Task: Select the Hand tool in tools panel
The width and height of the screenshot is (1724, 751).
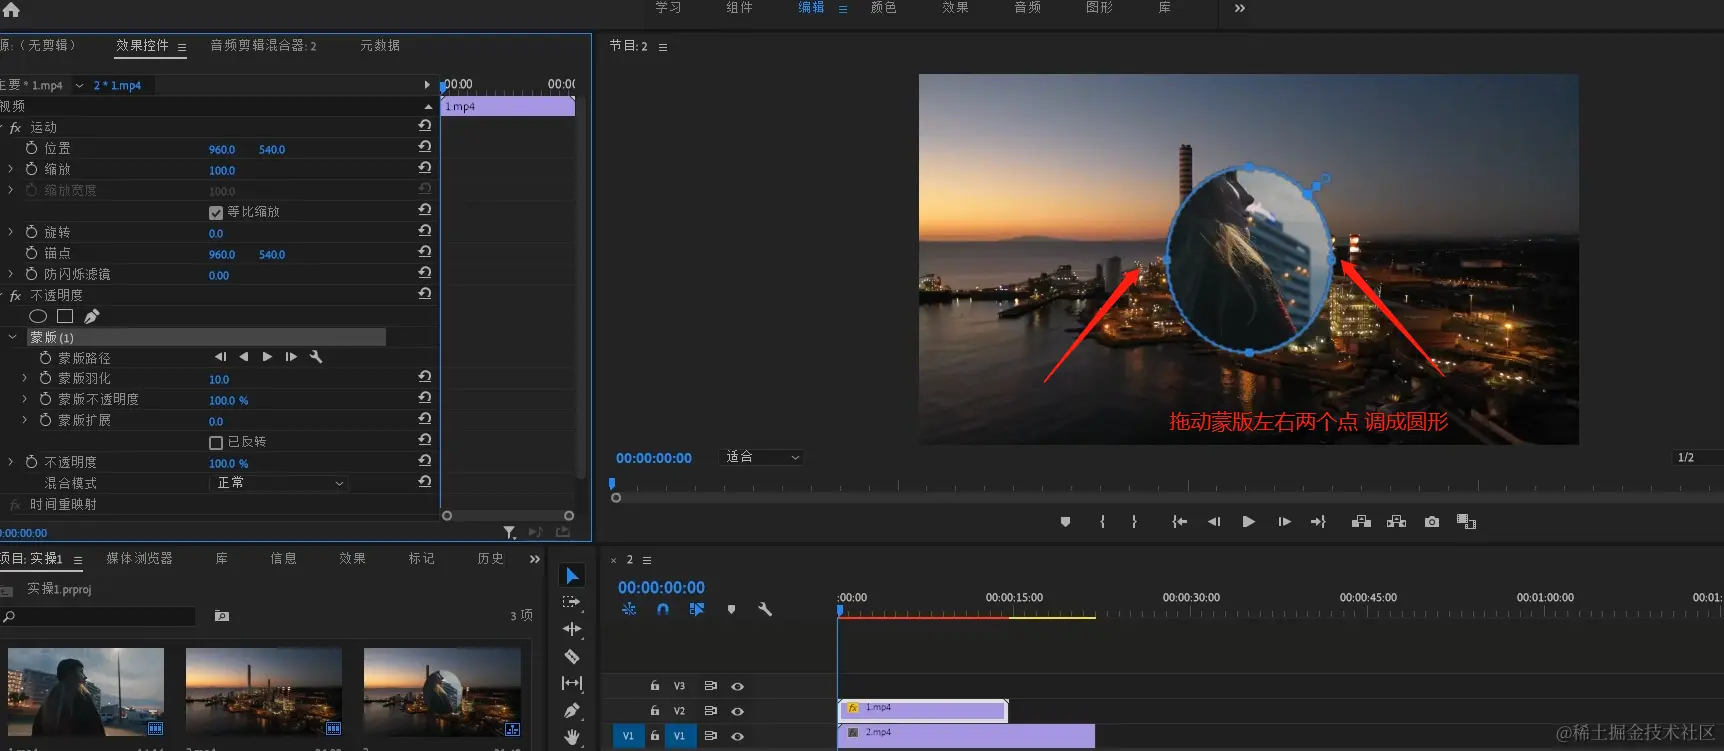Action: click(572, 737)
